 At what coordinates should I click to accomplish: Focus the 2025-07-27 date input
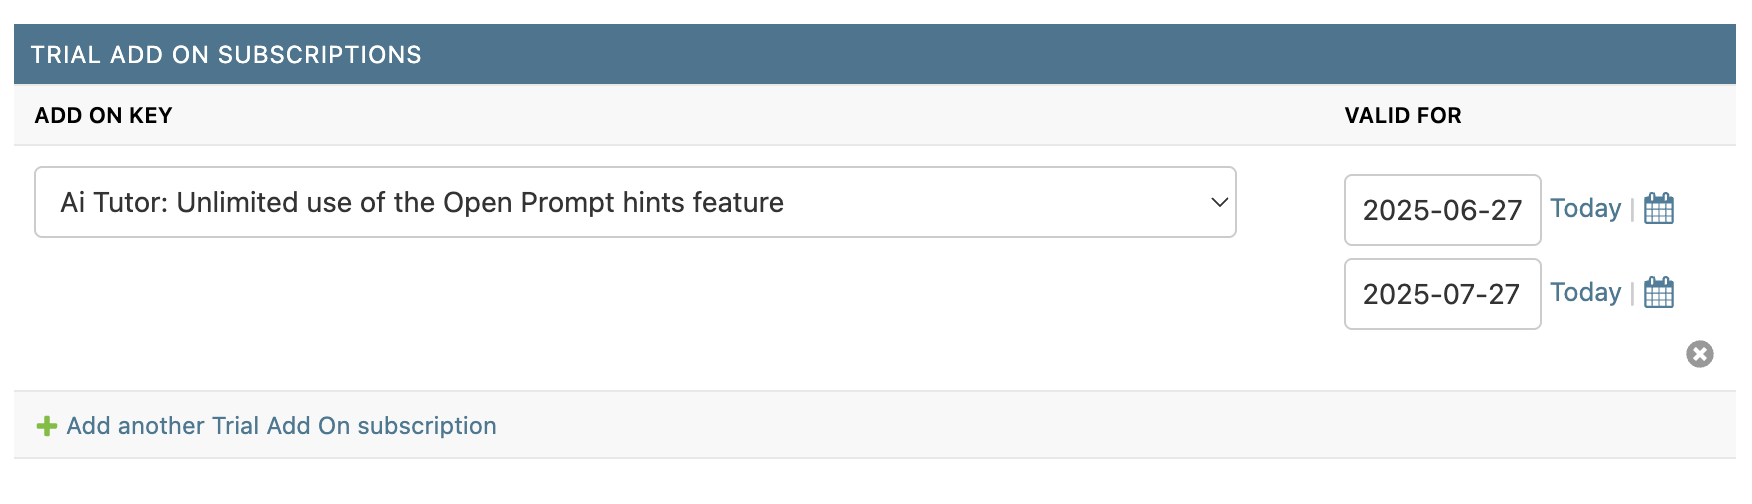click(1441, 294)
